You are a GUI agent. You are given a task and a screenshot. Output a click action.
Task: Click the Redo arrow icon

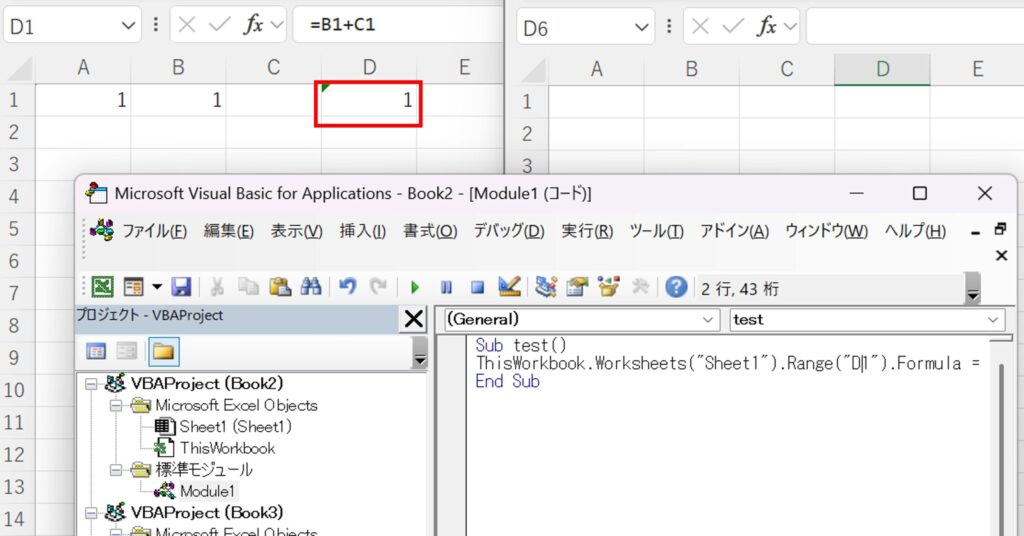pos(378,287)
